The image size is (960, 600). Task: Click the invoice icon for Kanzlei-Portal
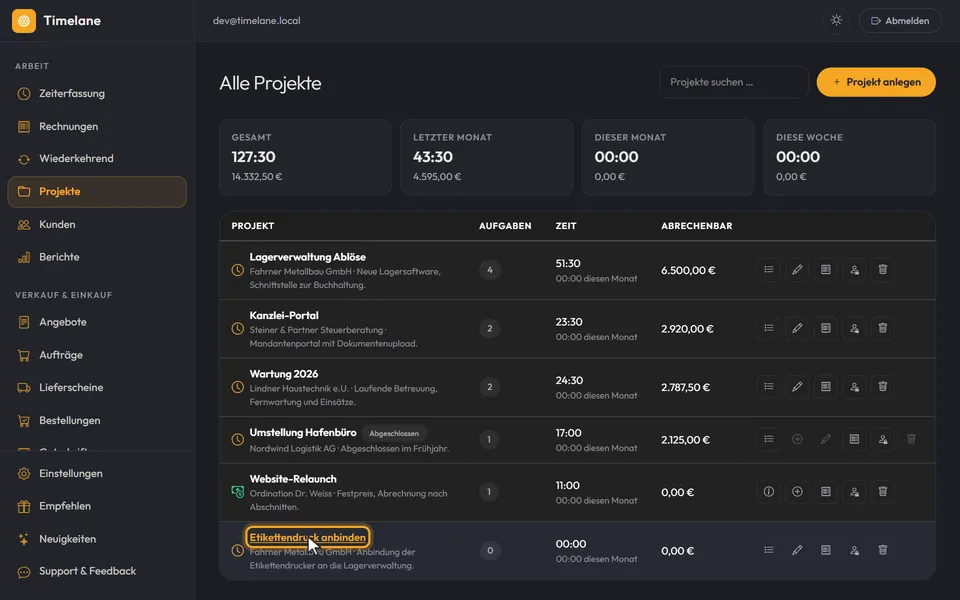click(826, 328)
